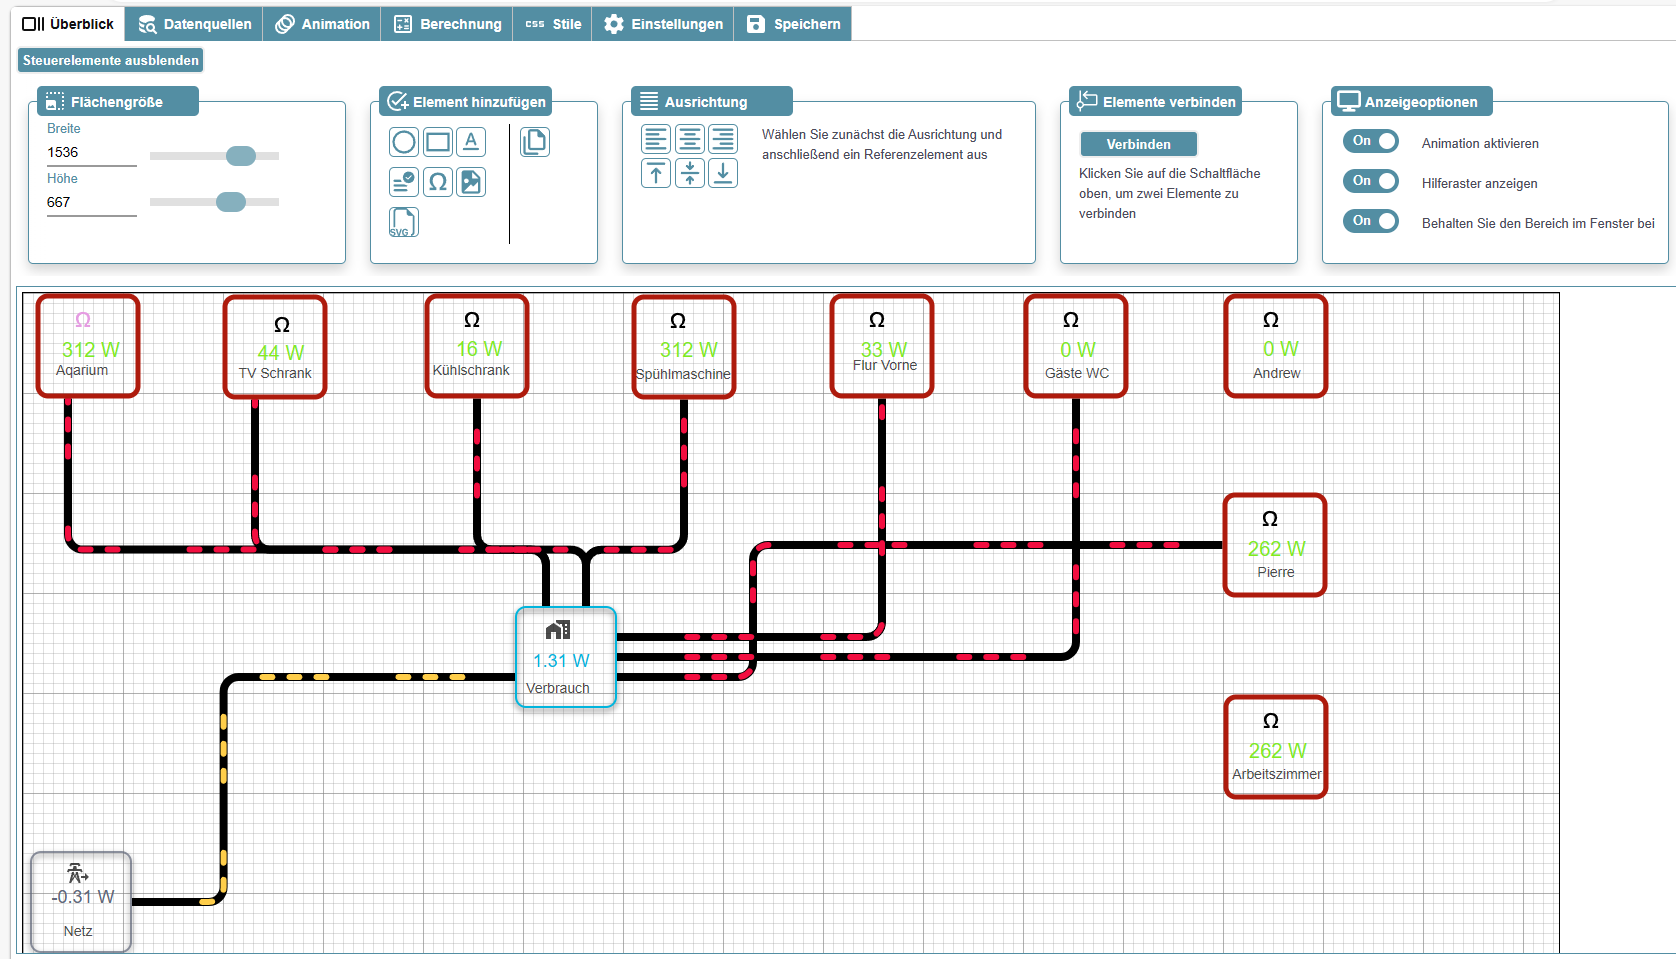
Task: Click 'Steuerelemente ausblenden' button
Action: coord(111,60)
